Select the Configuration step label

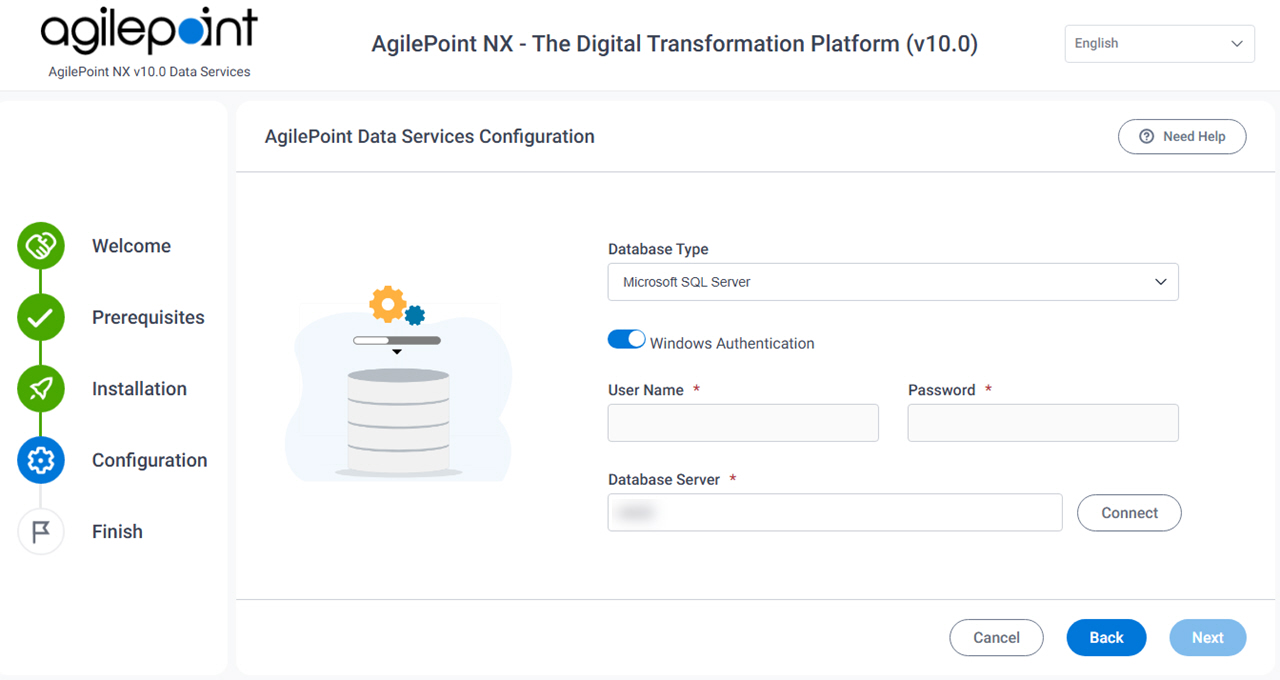pyautogui.click(x=150, y=460)
